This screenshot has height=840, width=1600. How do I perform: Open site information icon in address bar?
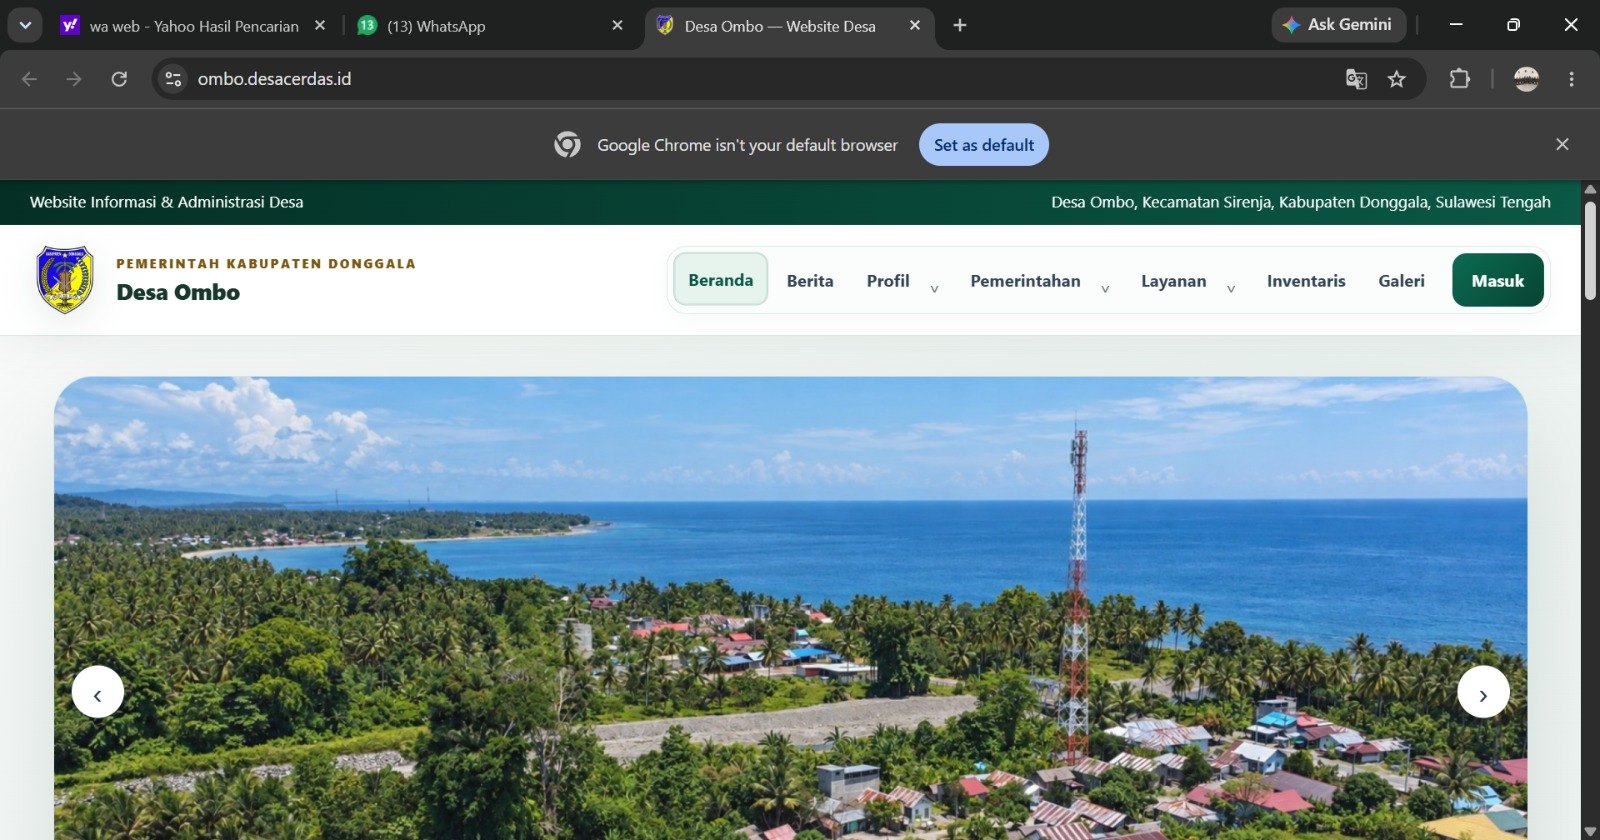(173, 79)
